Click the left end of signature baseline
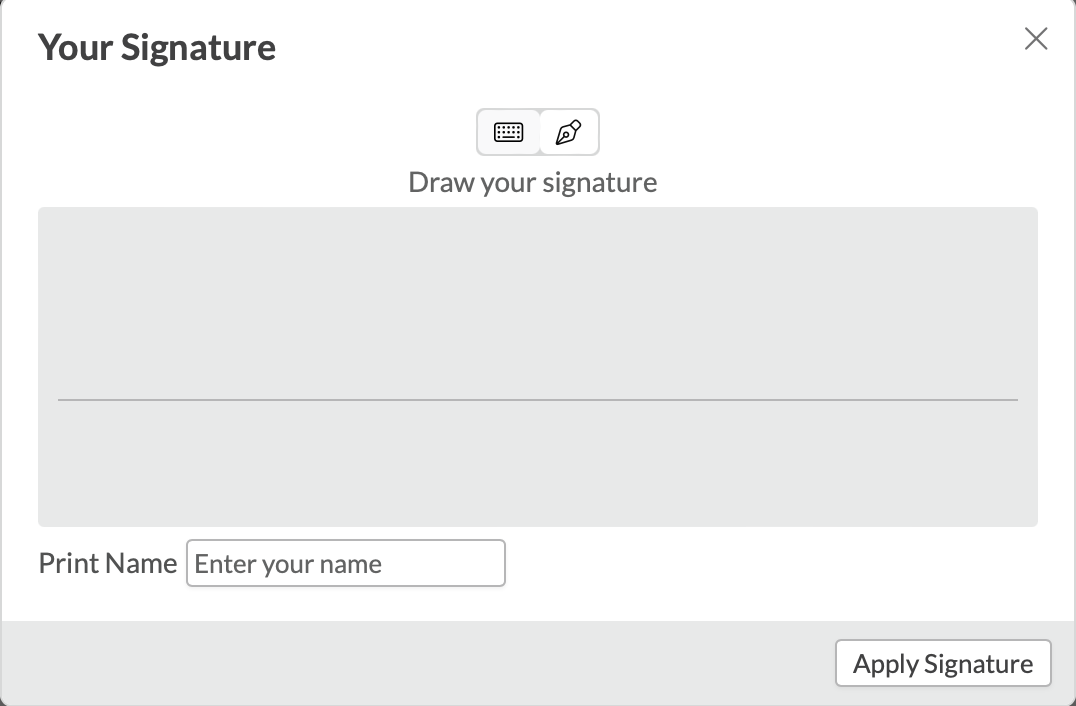The width and height of the screenshot is (1076, 706). (x=64, y=400)
